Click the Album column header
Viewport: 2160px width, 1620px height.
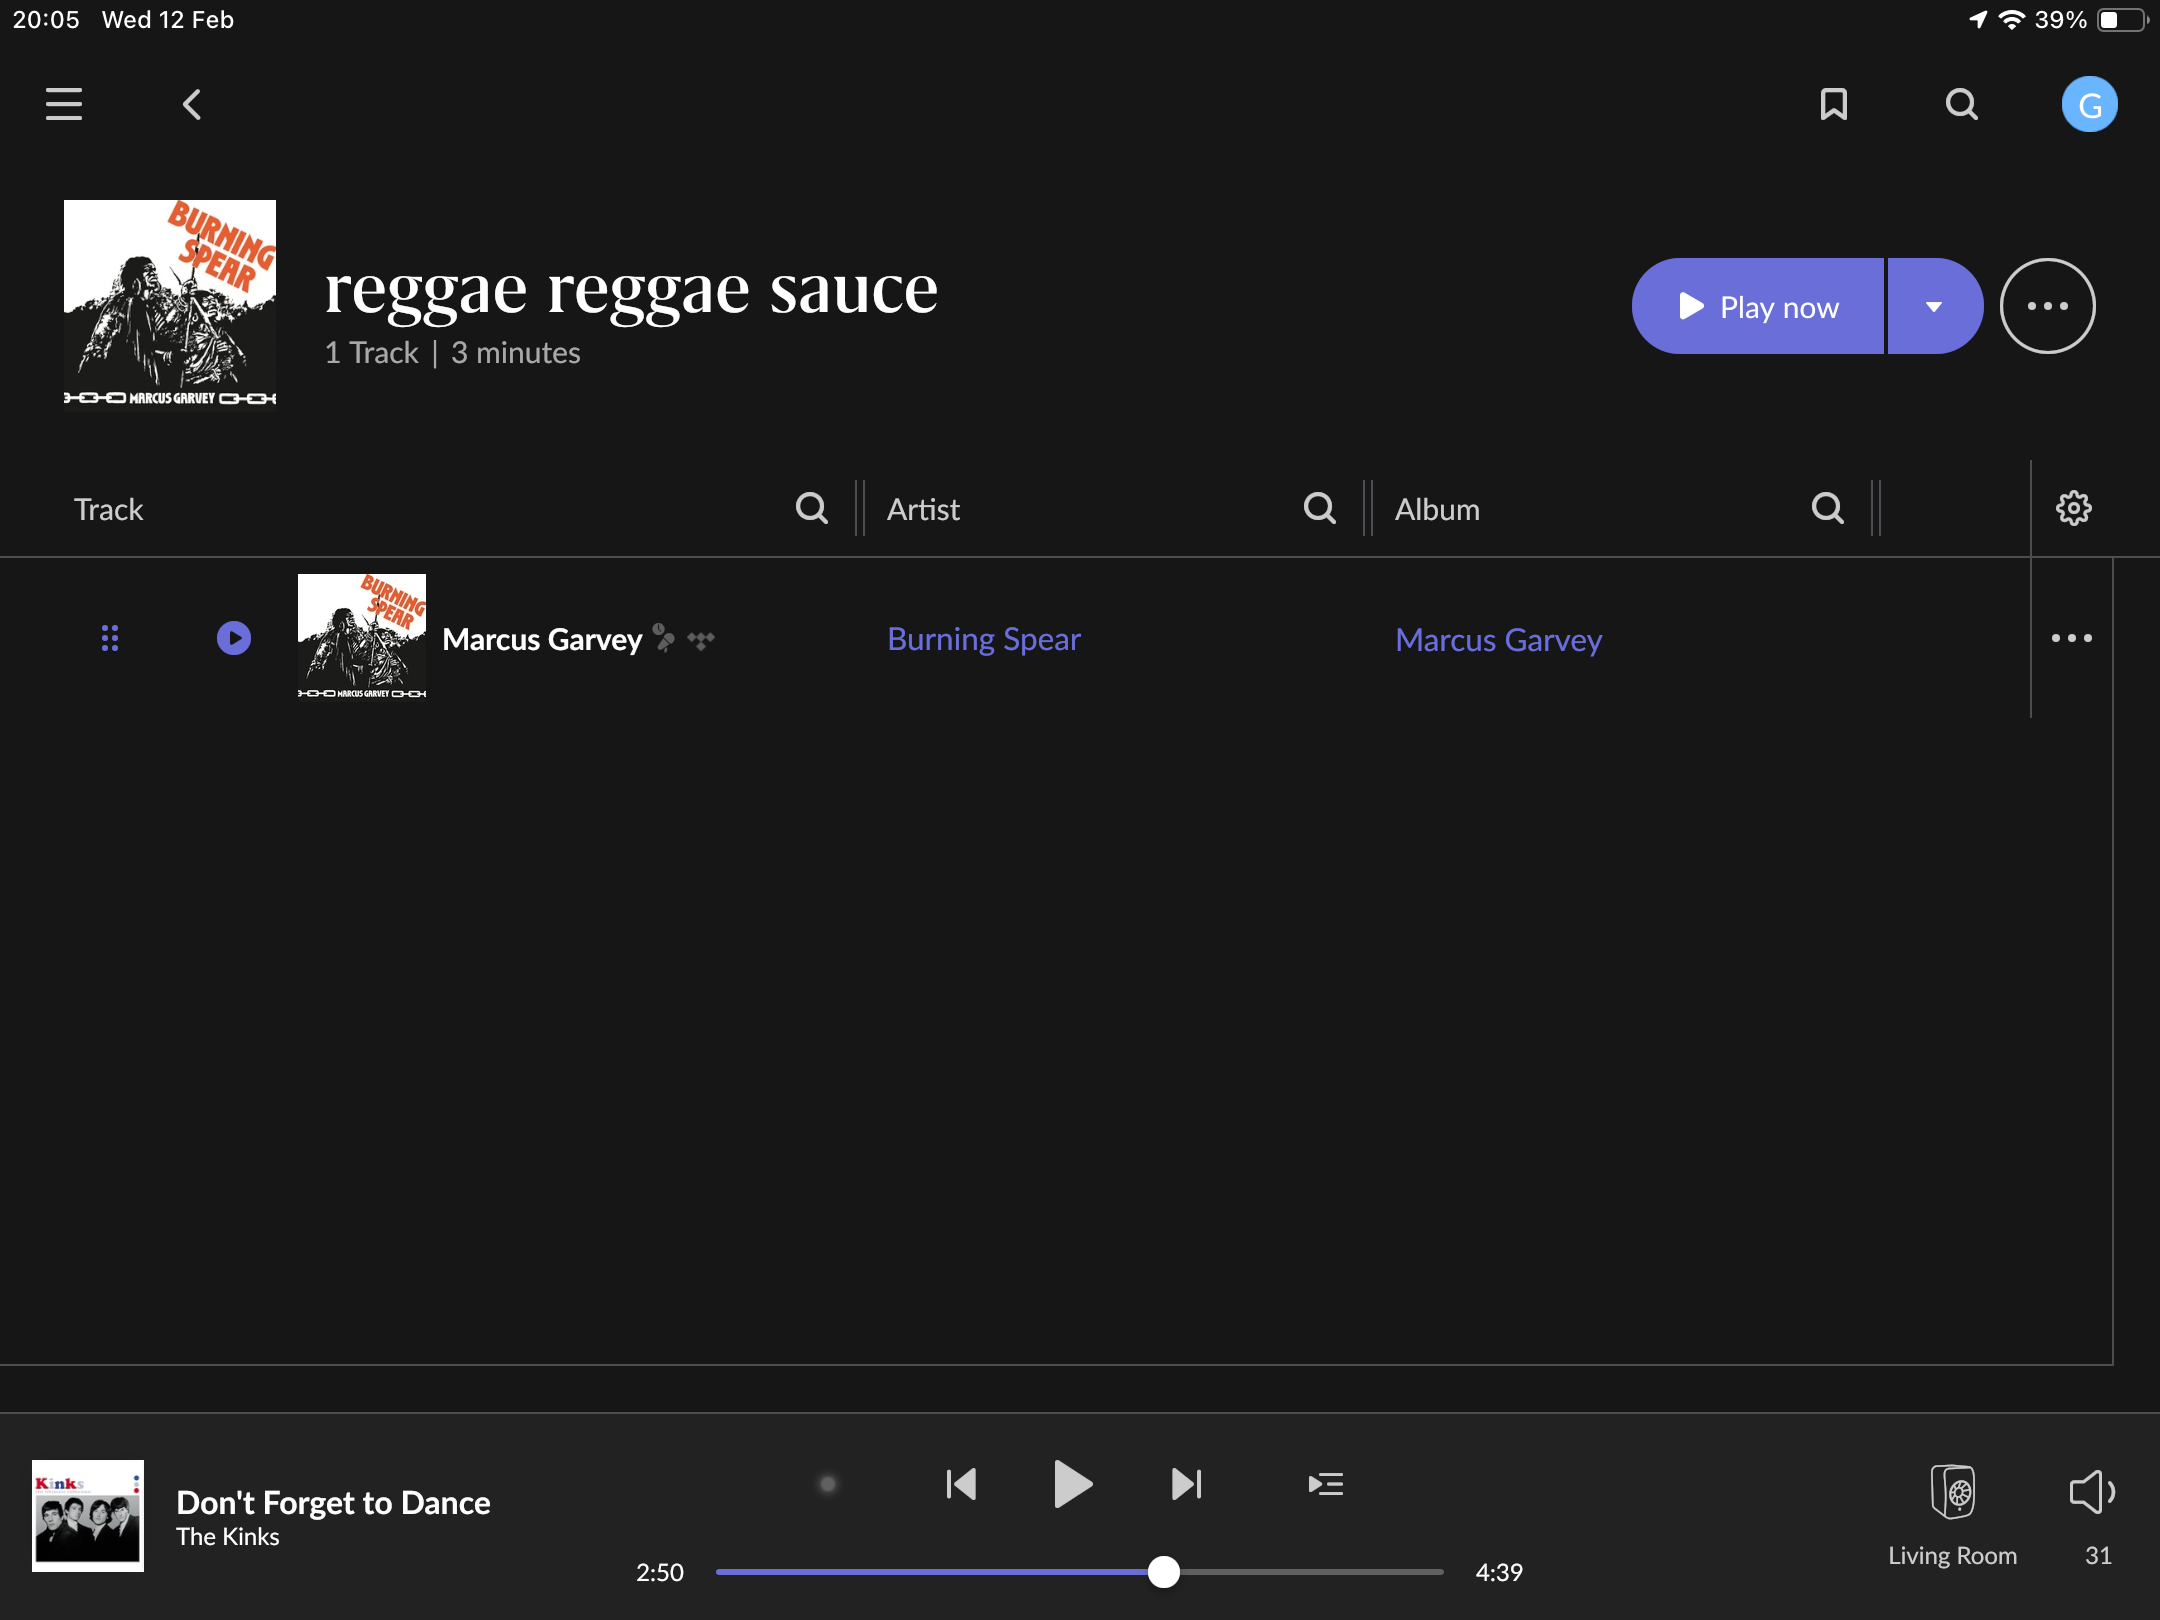pyautogui.click(x=1437, y=509)
